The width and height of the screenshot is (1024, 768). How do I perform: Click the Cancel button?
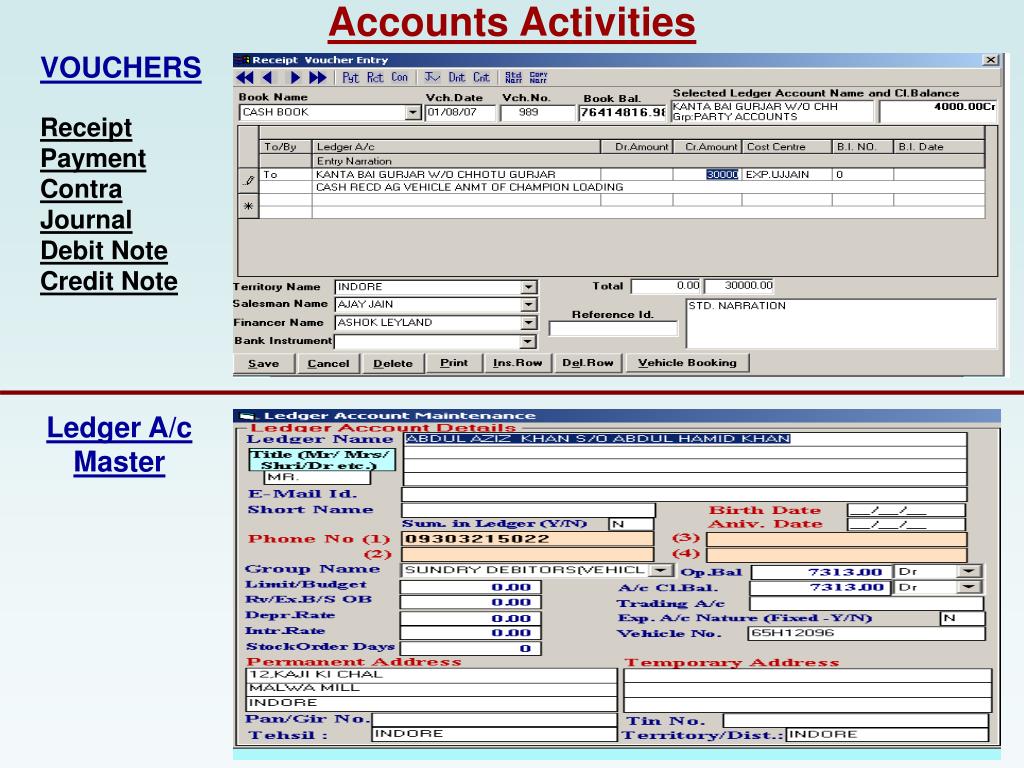[x=328, y=364]
